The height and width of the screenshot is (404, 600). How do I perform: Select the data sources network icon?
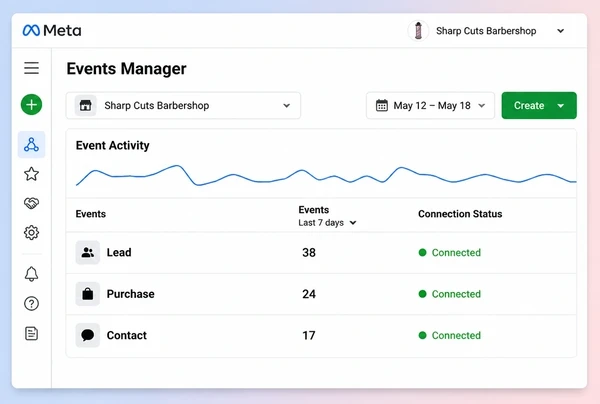coord(31,145)
